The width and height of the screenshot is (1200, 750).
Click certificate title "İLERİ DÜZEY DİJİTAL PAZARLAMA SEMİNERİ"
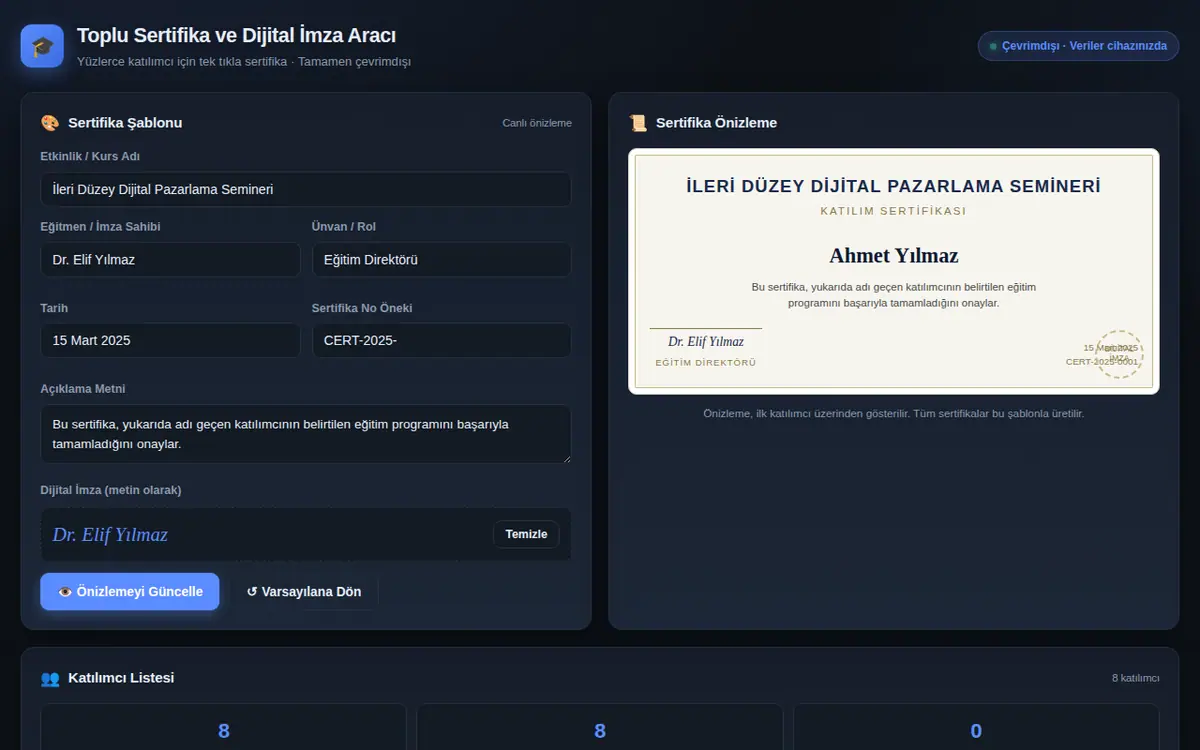tap(894, 186)
